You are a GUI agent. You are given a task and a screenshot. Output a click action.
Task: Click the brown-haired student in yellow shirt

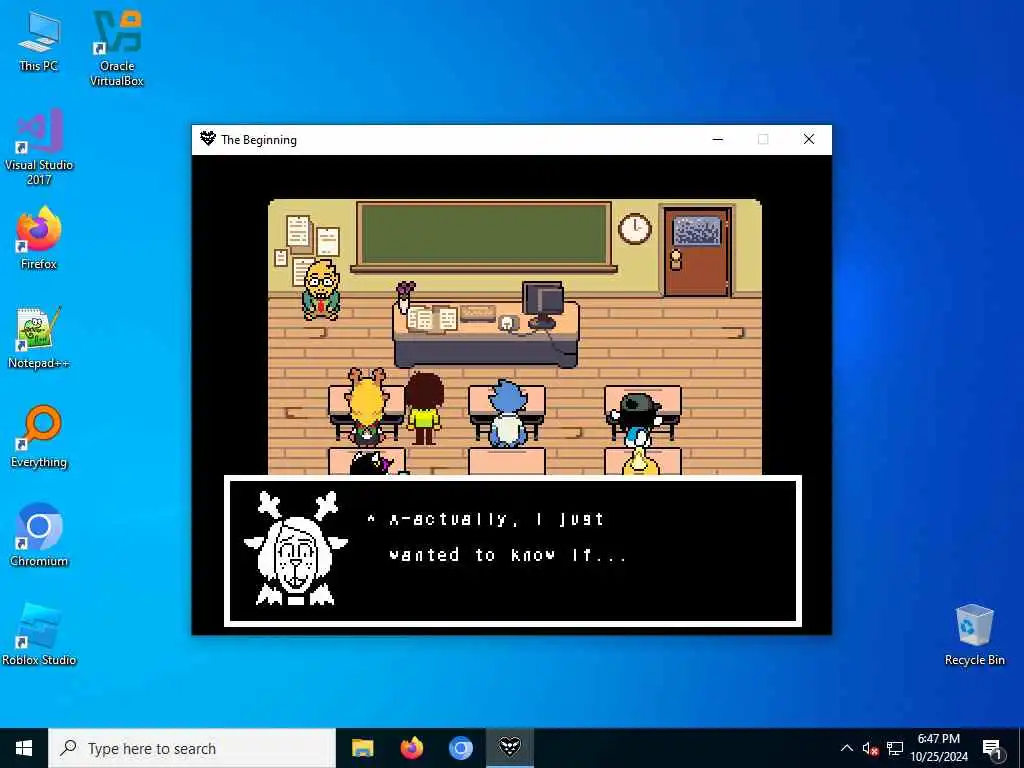[424, 409]
